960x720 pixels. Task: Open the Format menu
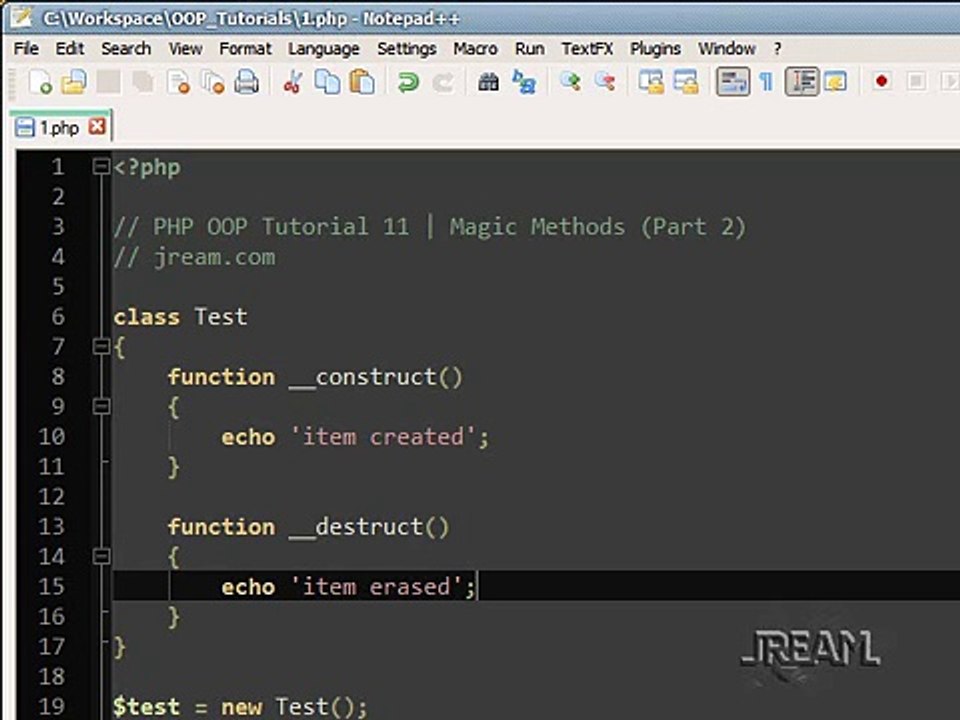245,48
